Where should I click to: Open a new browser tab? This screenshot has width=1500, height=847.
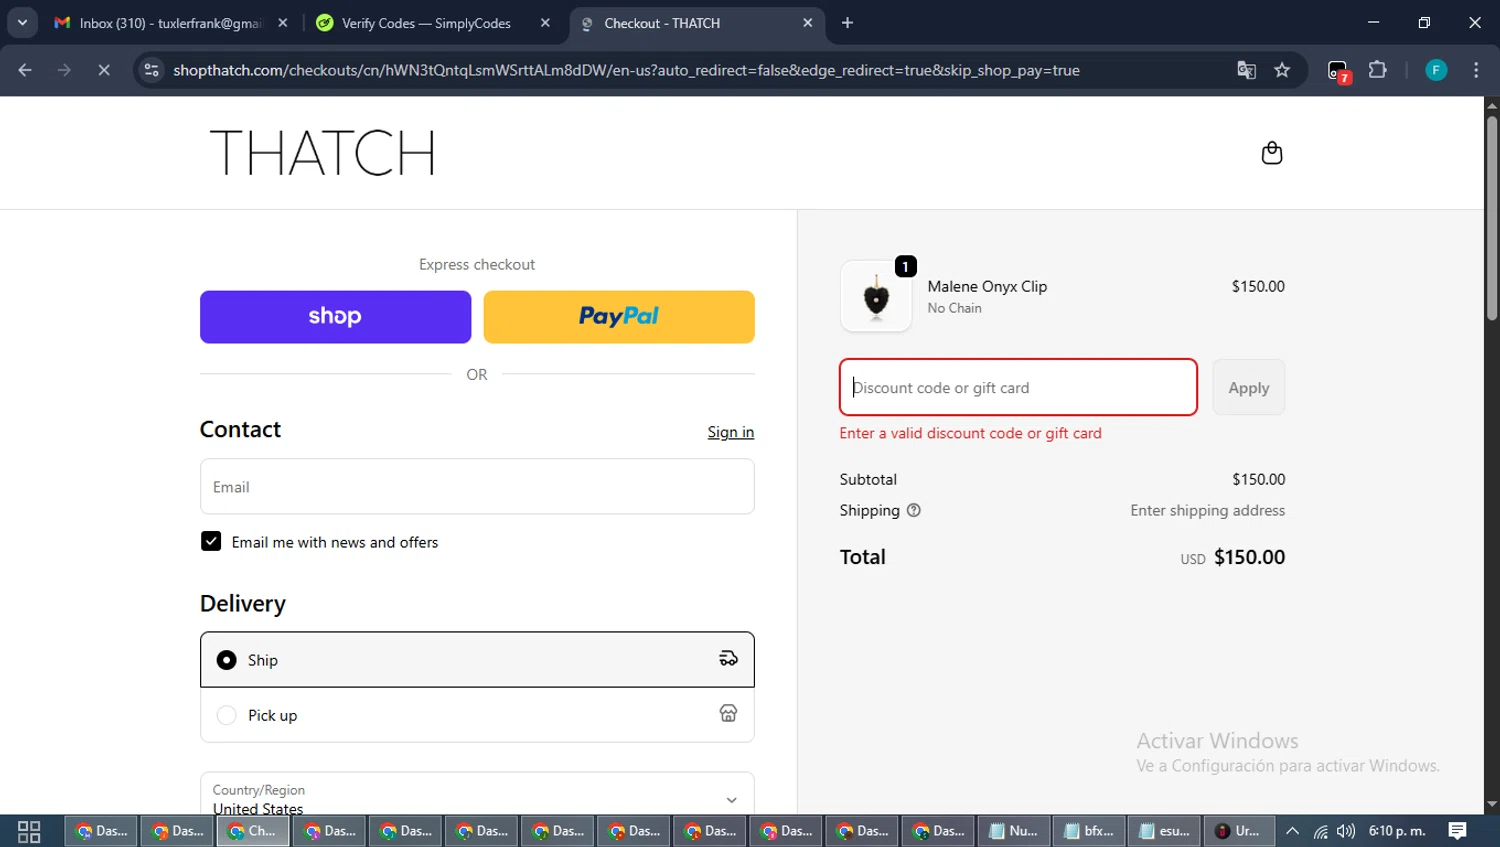coord(847,23)
